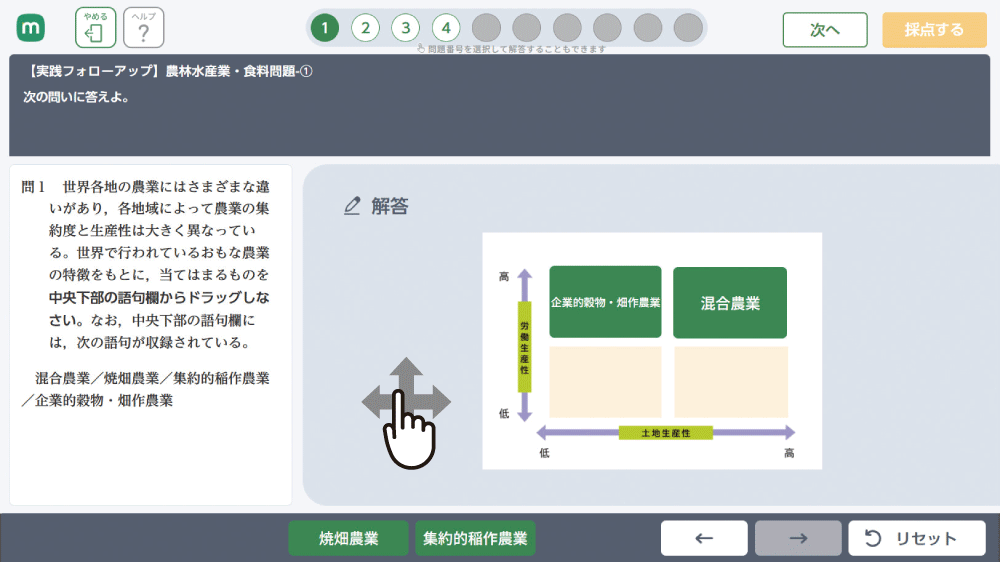Click the left arrow undo button
The width and height of the screenshot is (1000, 562).
pyautogui.click(x=704, y=538)
